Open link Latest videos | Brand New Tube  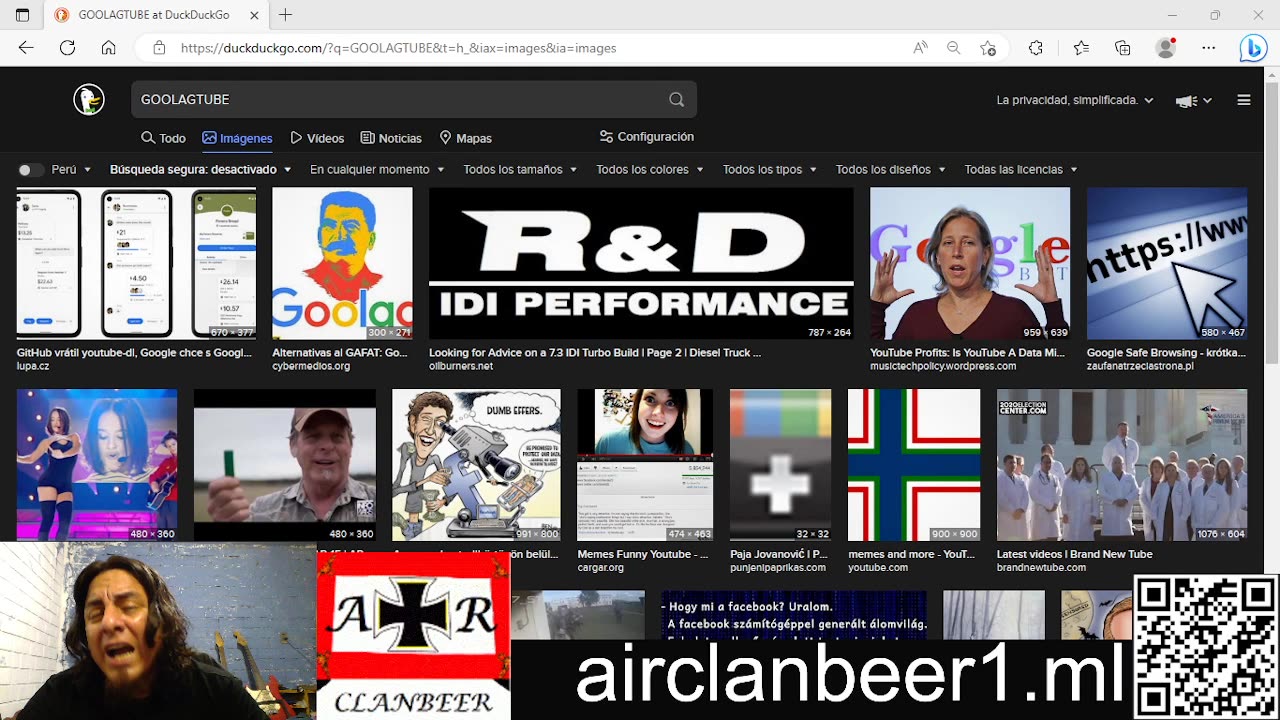(1075, 554)
